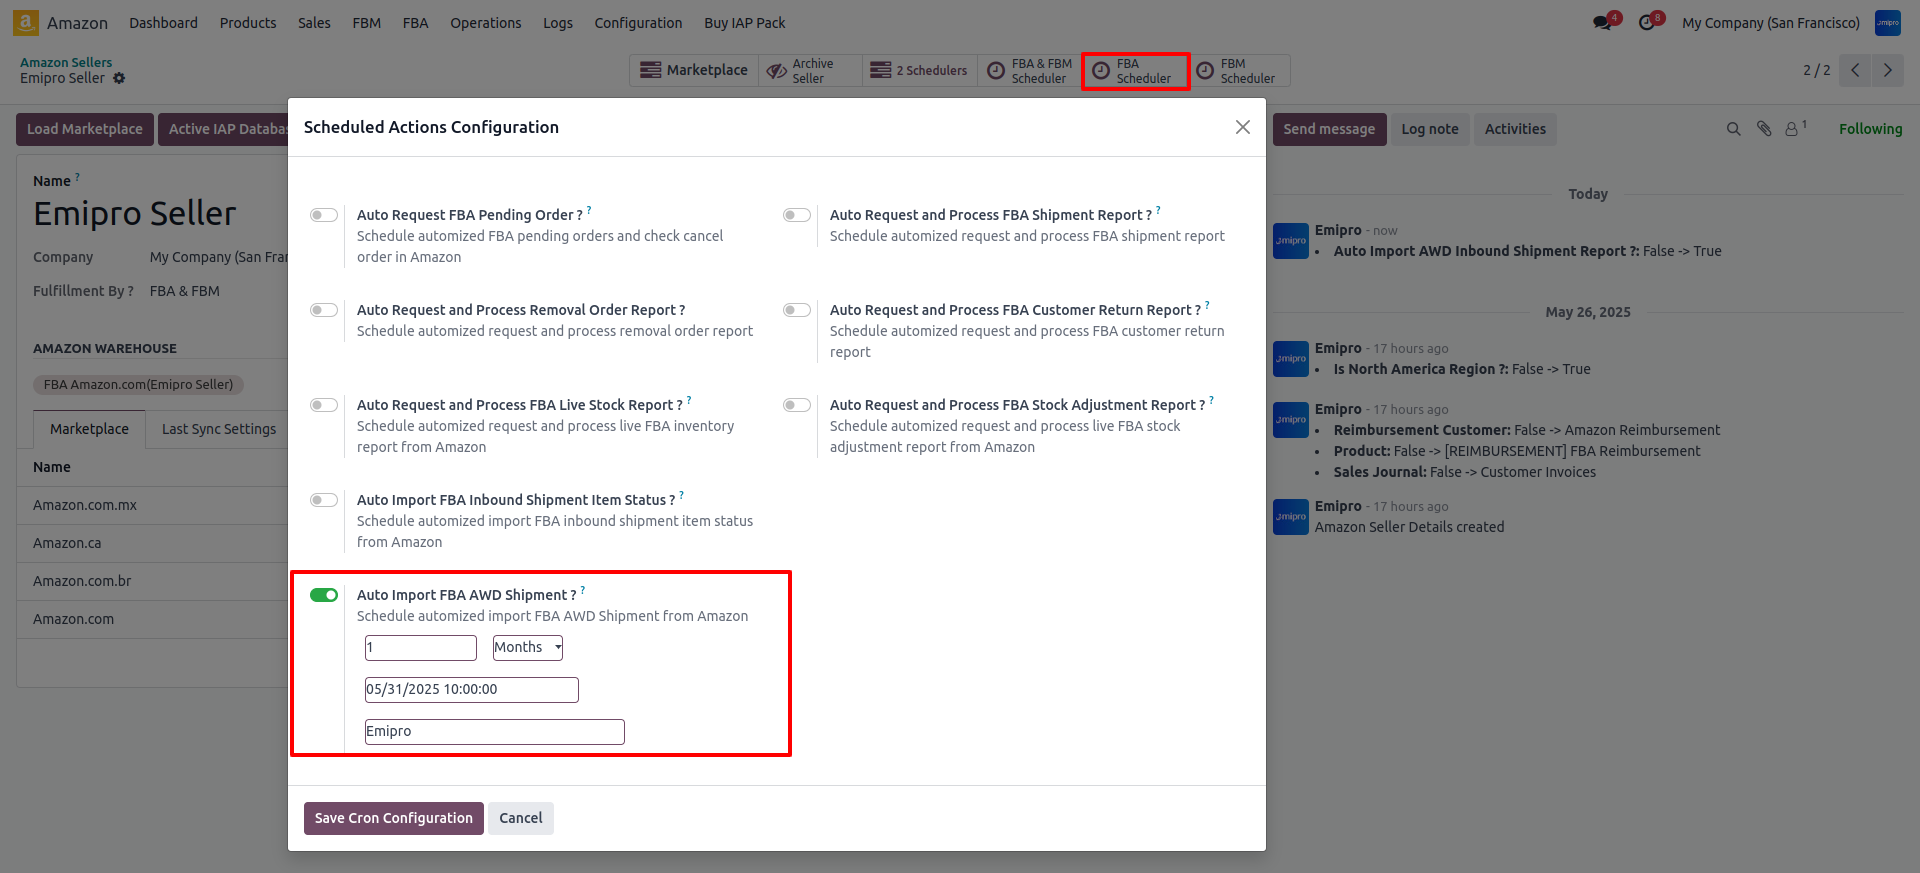Click the Cancel button
1920x873 pixels.
pos(520,818)
